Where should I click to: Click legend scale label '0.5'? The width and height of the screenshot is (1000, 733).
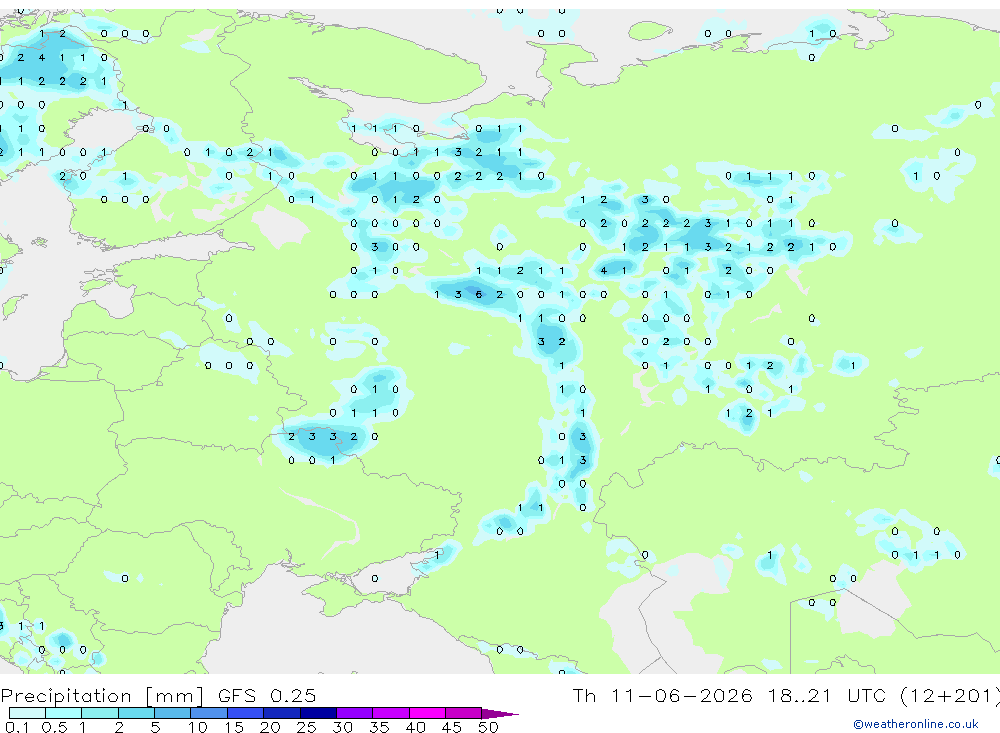point(54,727)
